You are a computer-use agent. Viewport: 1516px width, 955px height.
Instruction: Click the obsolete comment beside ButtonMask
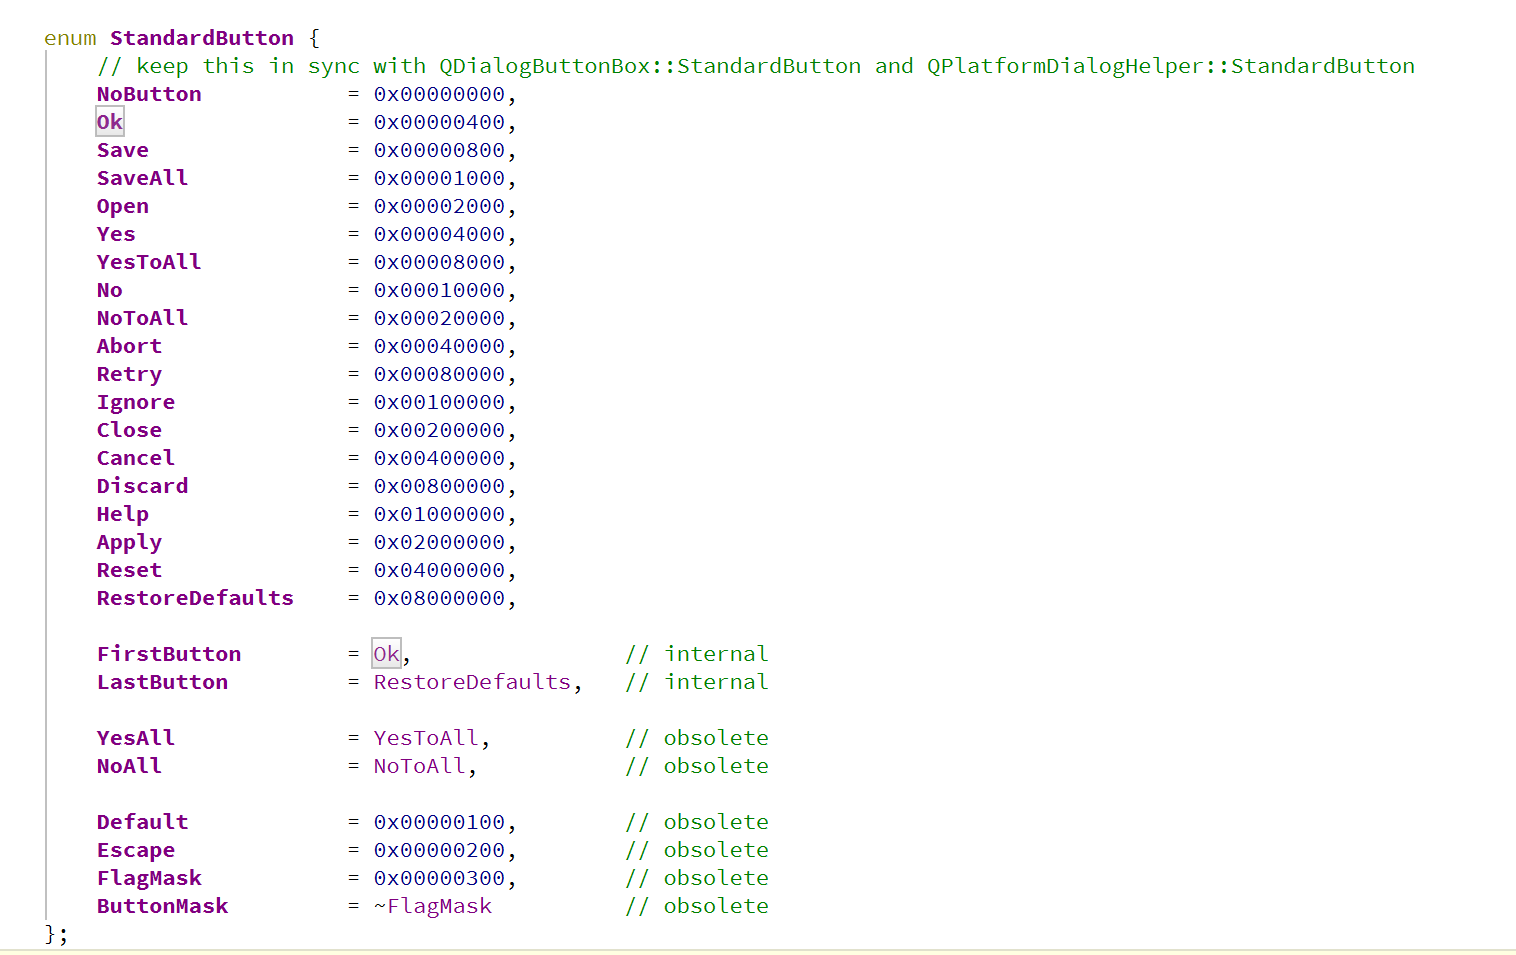(697, 906)
